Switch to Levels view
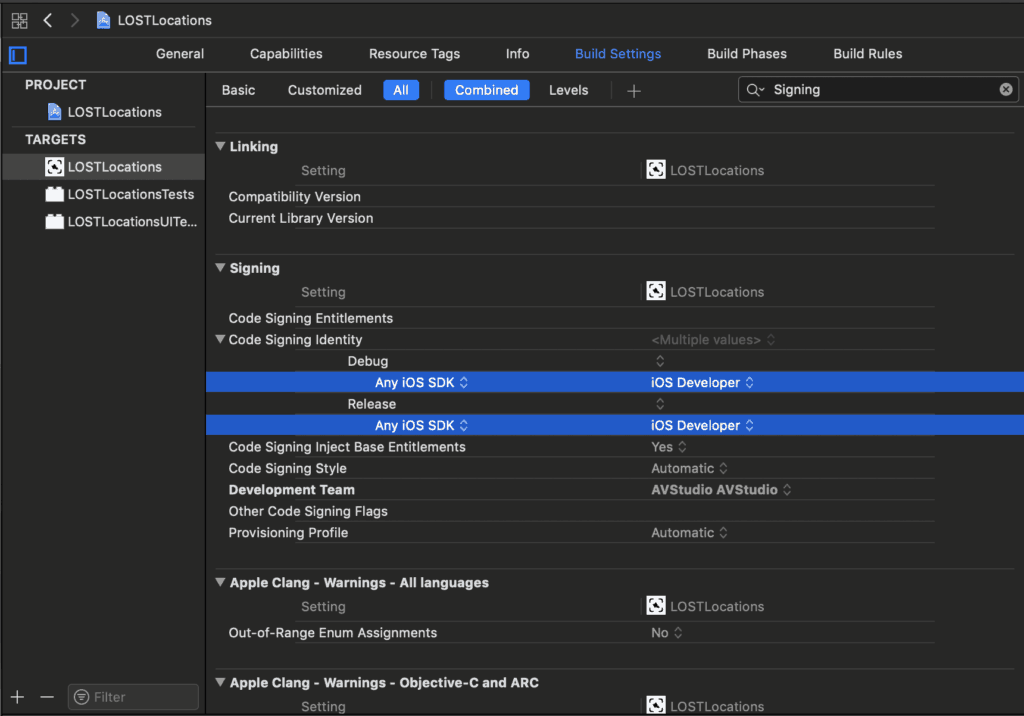The height and width of the screenshot is (716, 1024). (568, 90)
